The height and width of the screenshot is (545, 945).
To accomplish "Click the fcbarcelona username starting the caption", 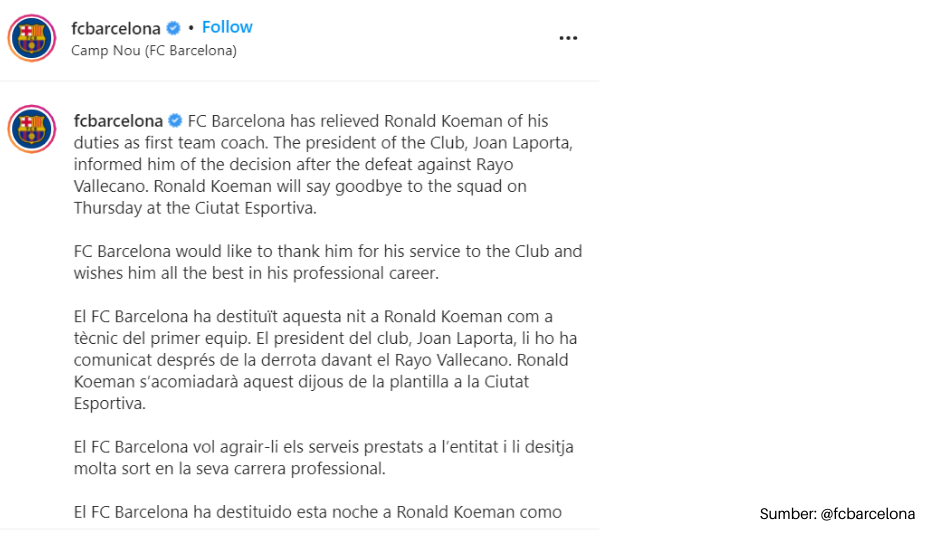I will pyautogui.click(x=118, y=121).
